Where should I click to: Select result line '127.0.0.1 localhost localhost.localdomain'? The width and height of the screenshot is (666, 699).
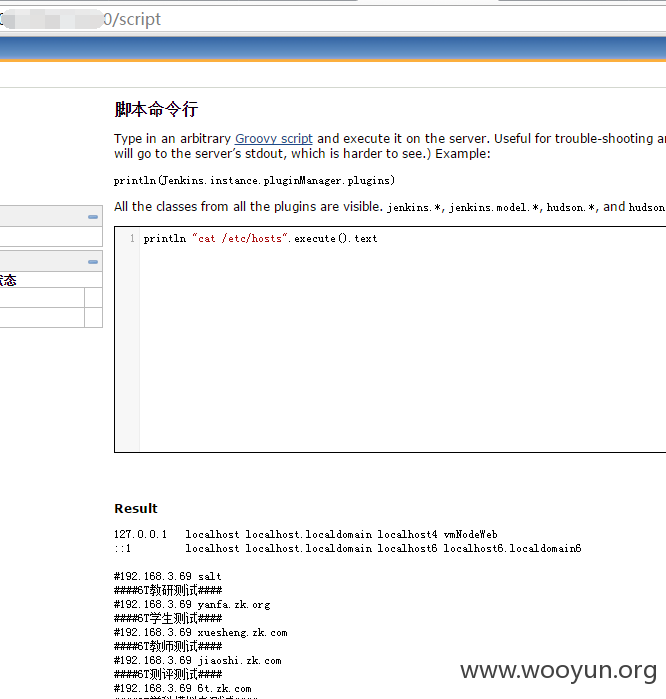306,534
